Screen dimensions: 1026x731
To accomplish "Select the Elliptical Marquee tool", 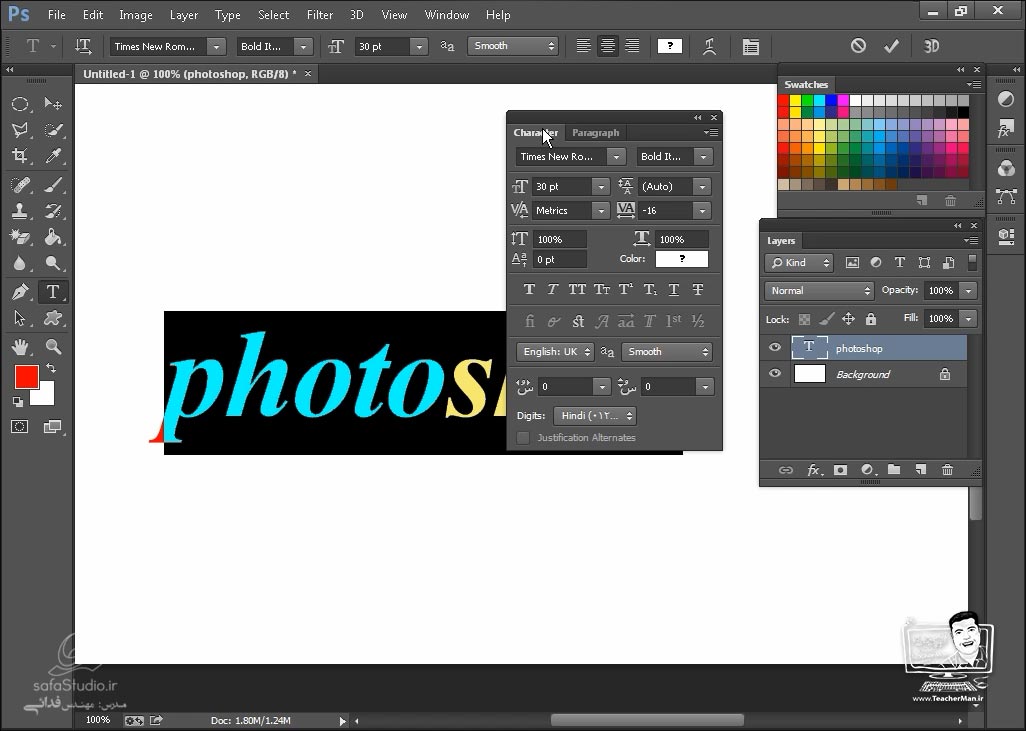I will tap(20, 104).
